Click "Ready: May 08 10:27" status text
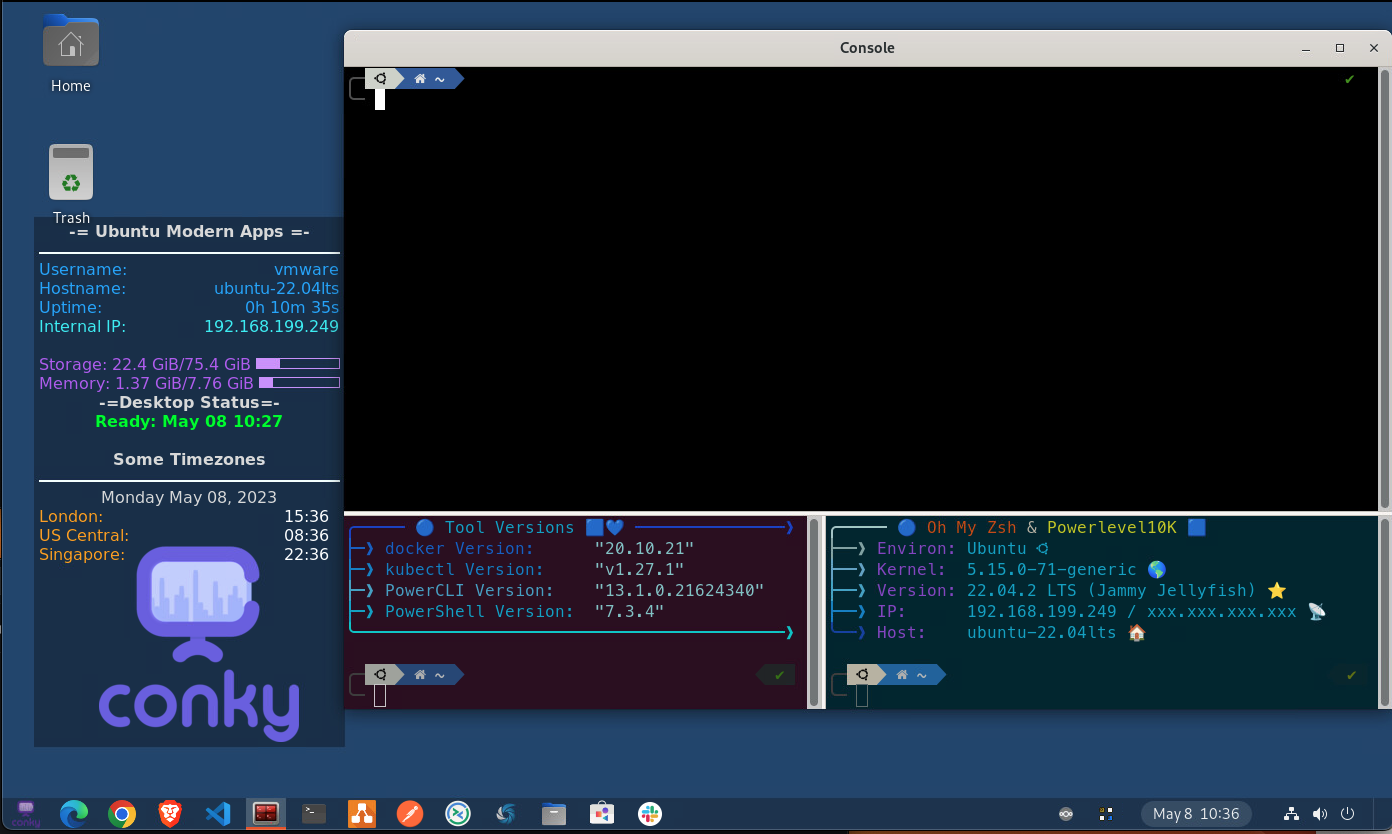 189,422
